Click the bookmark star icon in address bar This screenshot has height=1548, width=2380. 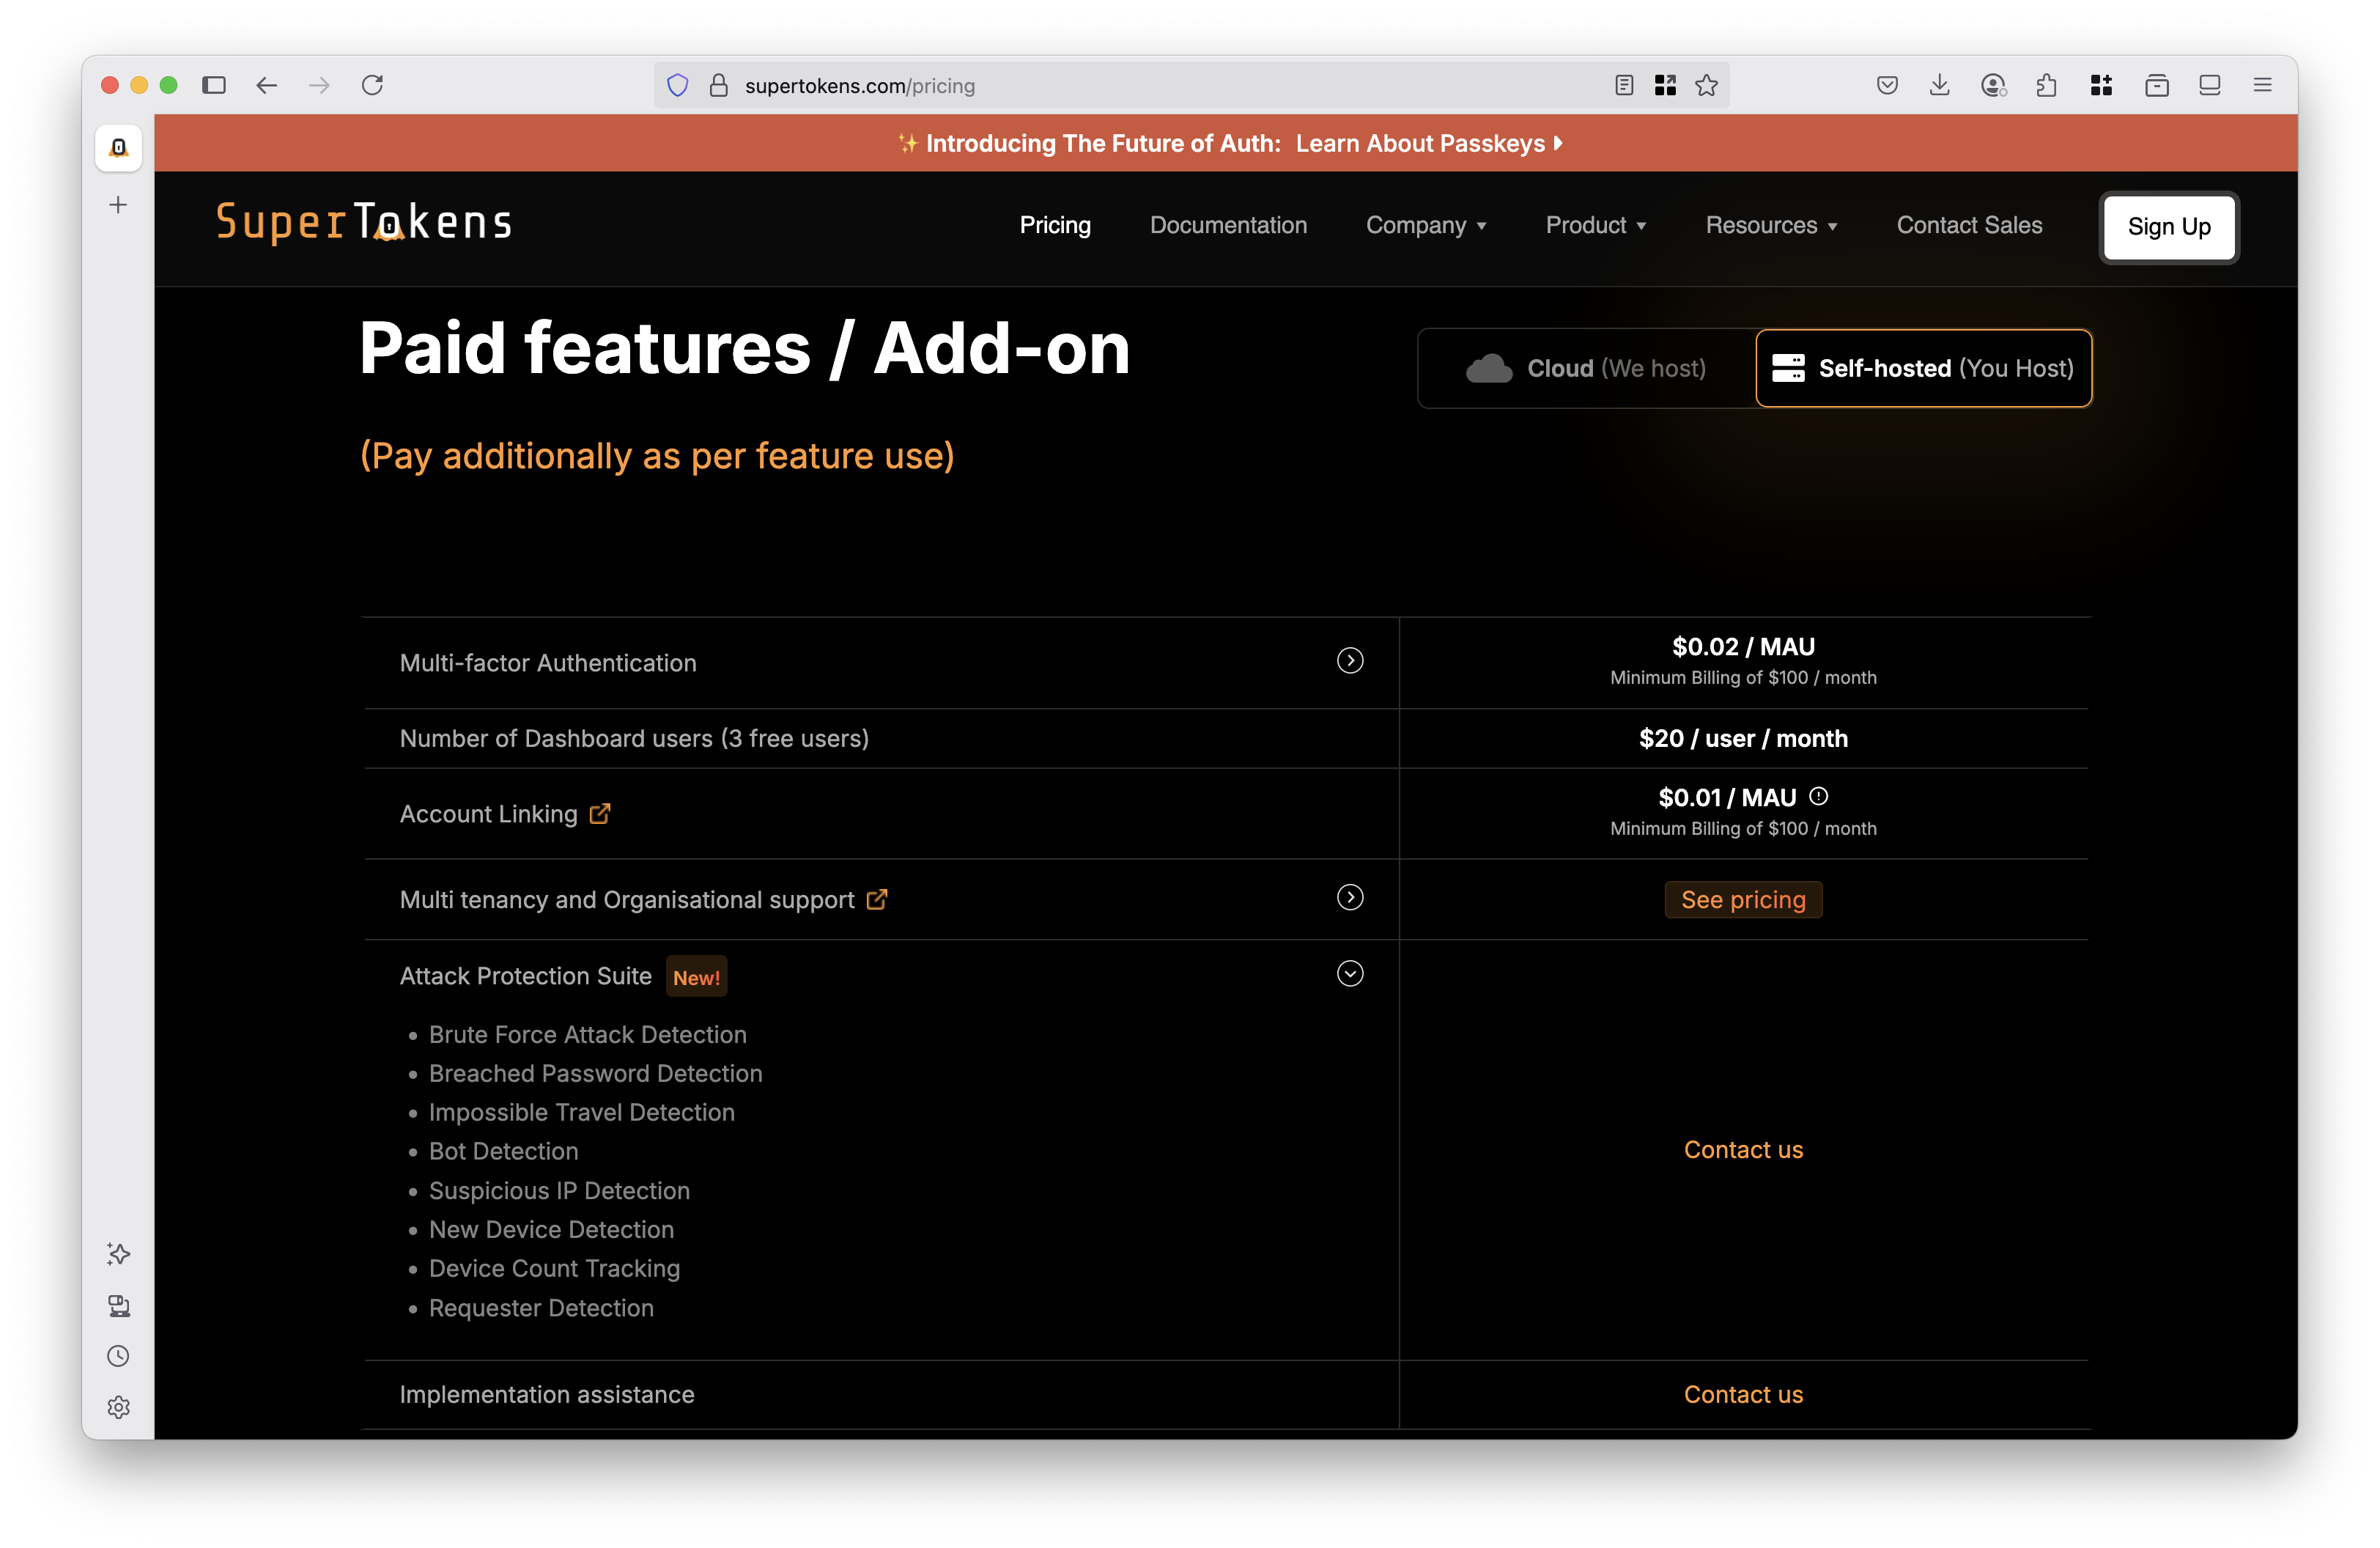click(1706, 86)
